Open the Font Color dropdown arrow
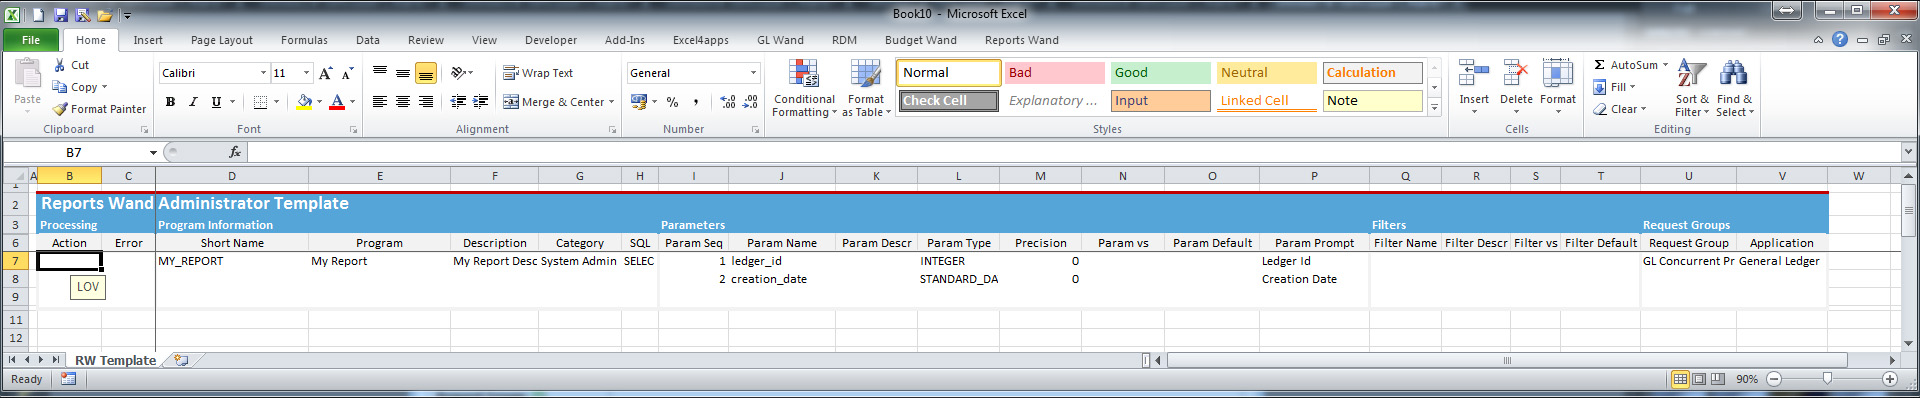This screenshot has width=1920, height=398. coord(352,102)
